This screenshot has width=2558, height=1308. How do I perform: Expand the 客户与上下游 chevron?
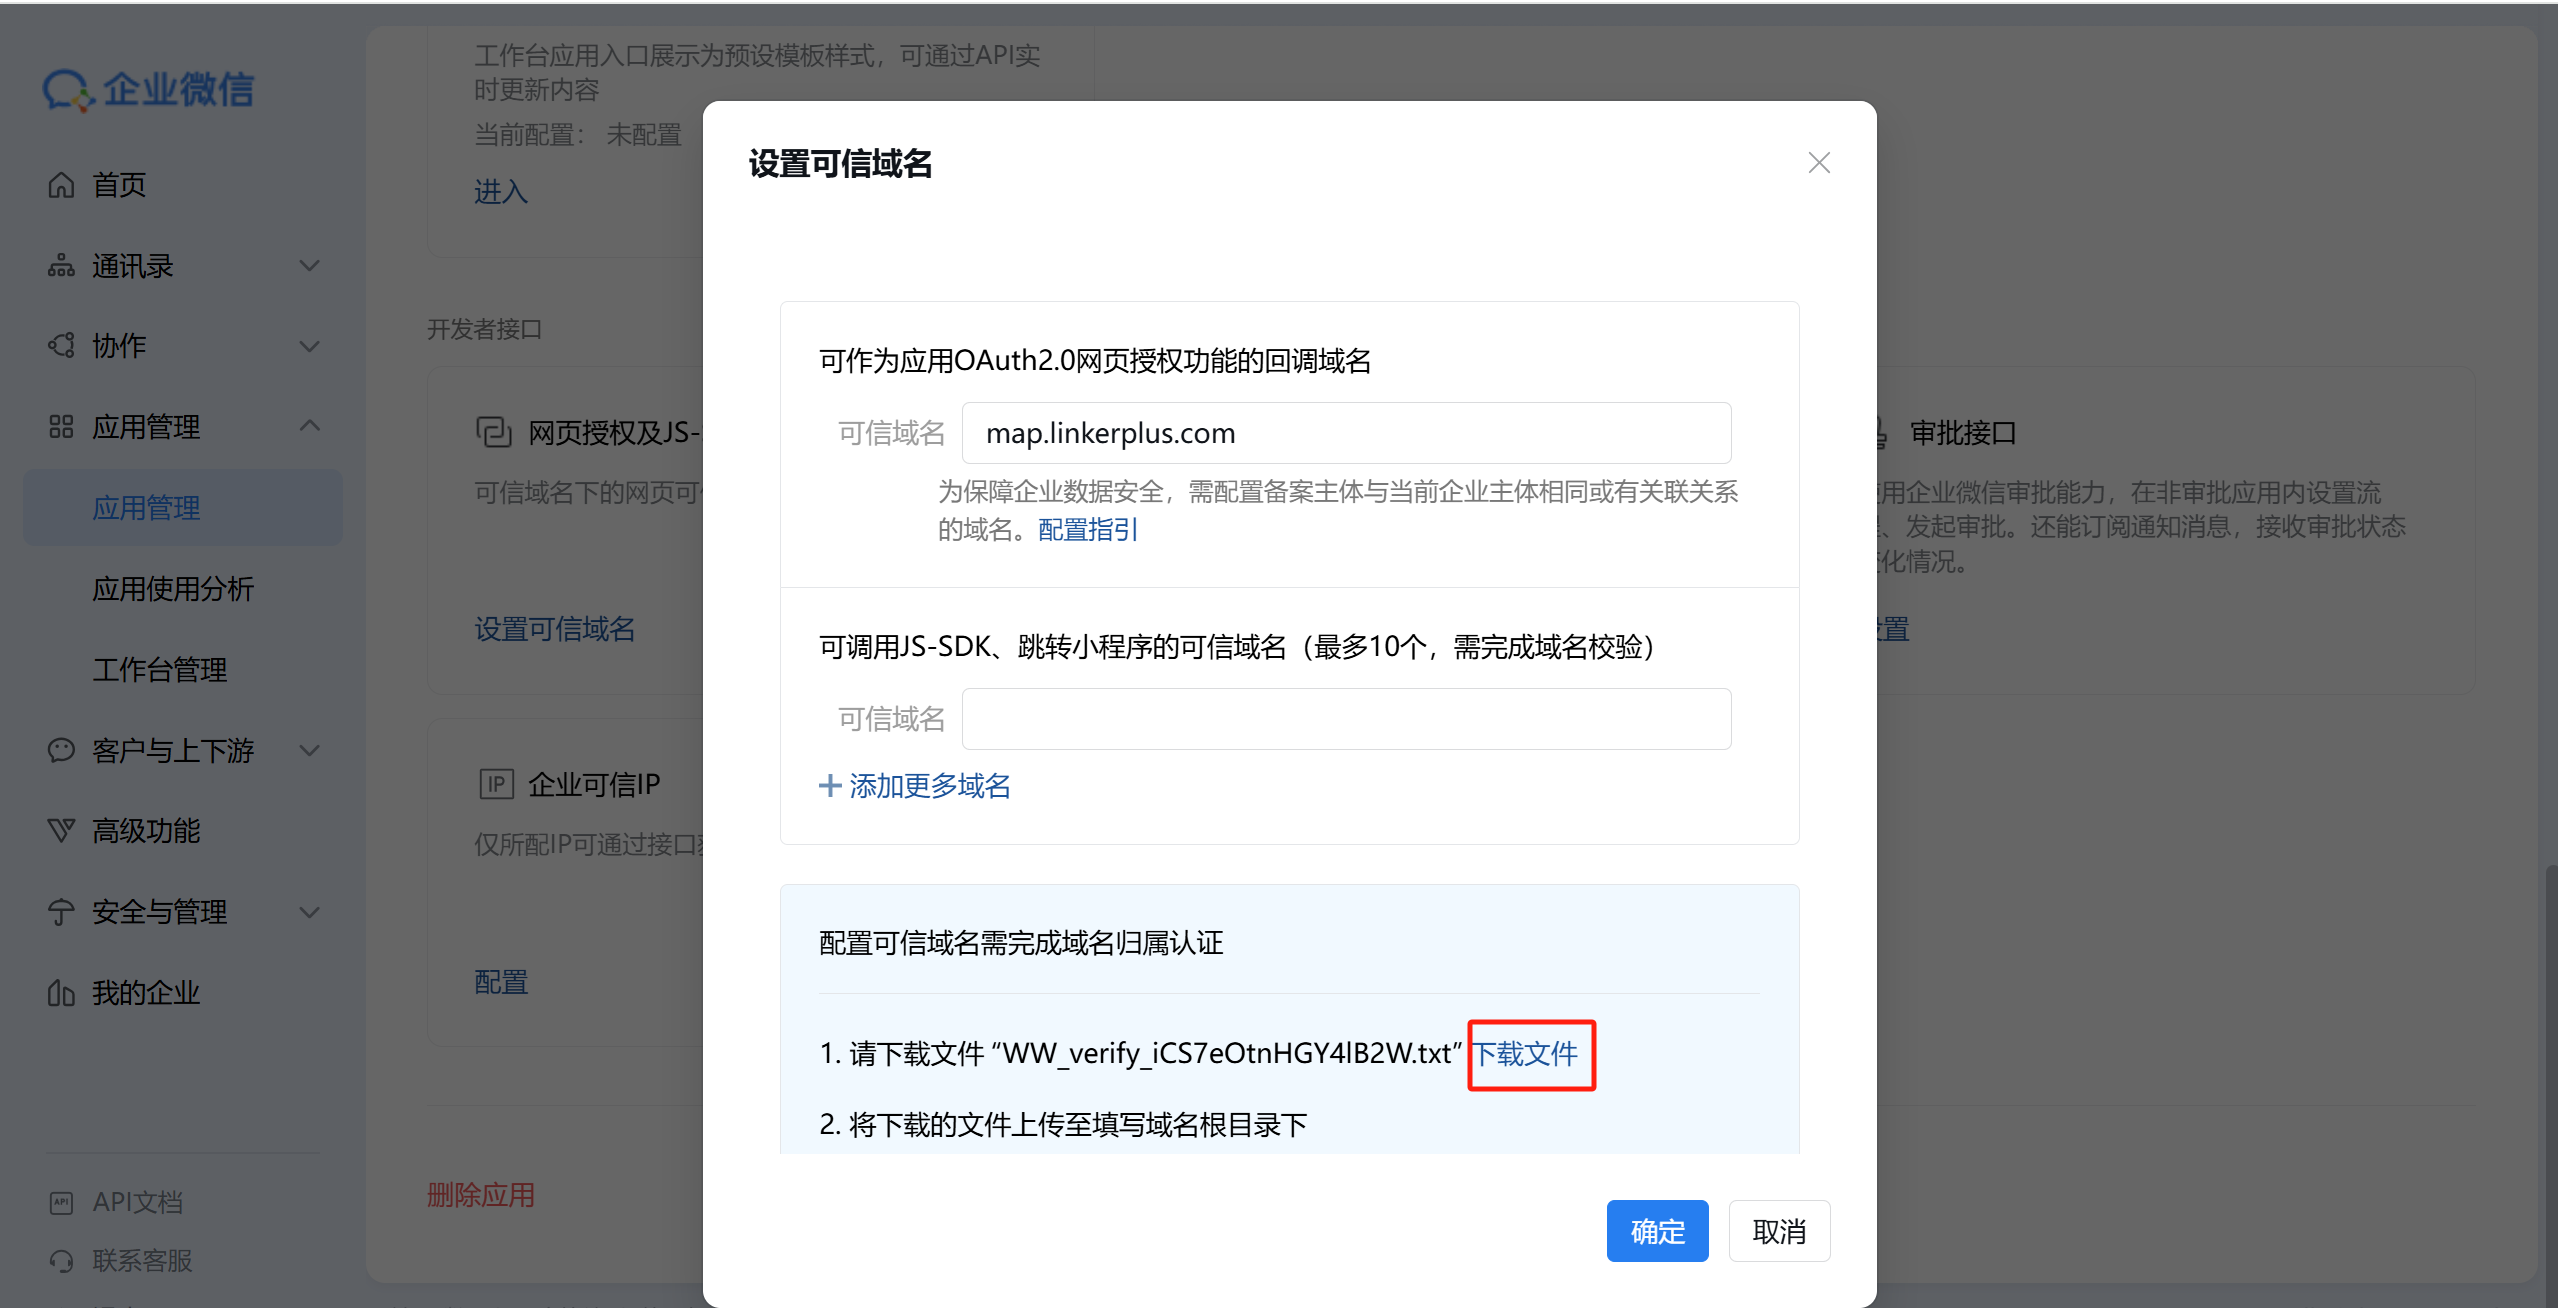tap(310, 750)
